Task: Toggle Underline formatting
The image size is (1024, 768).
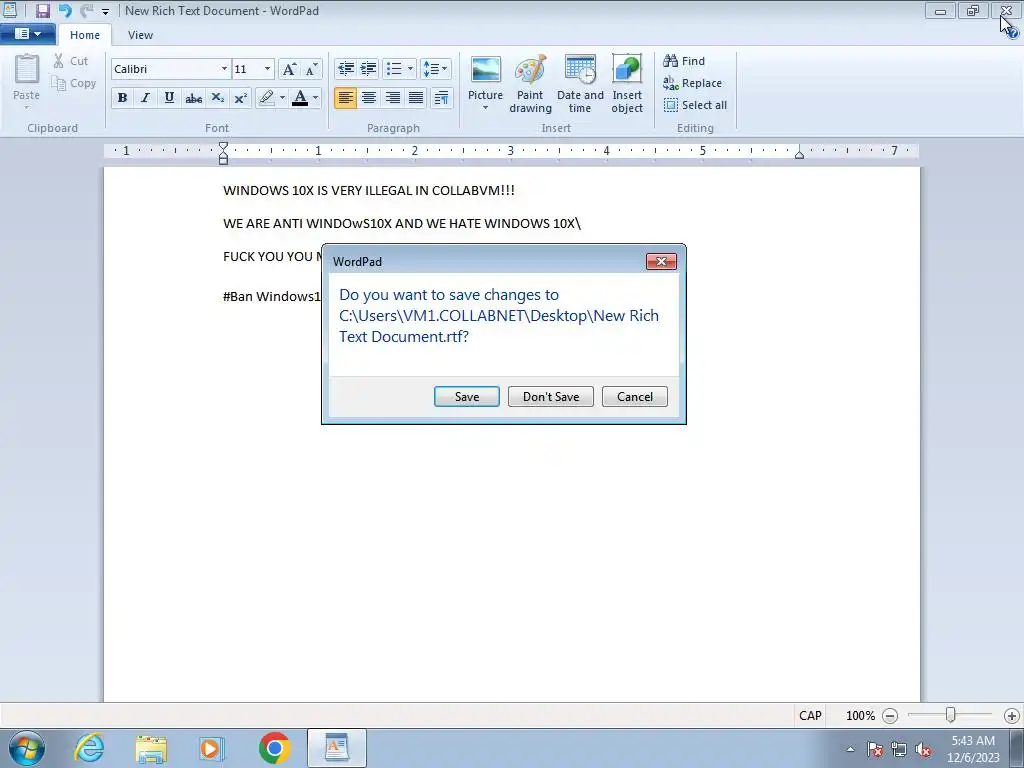Action: tap(169, 98)
